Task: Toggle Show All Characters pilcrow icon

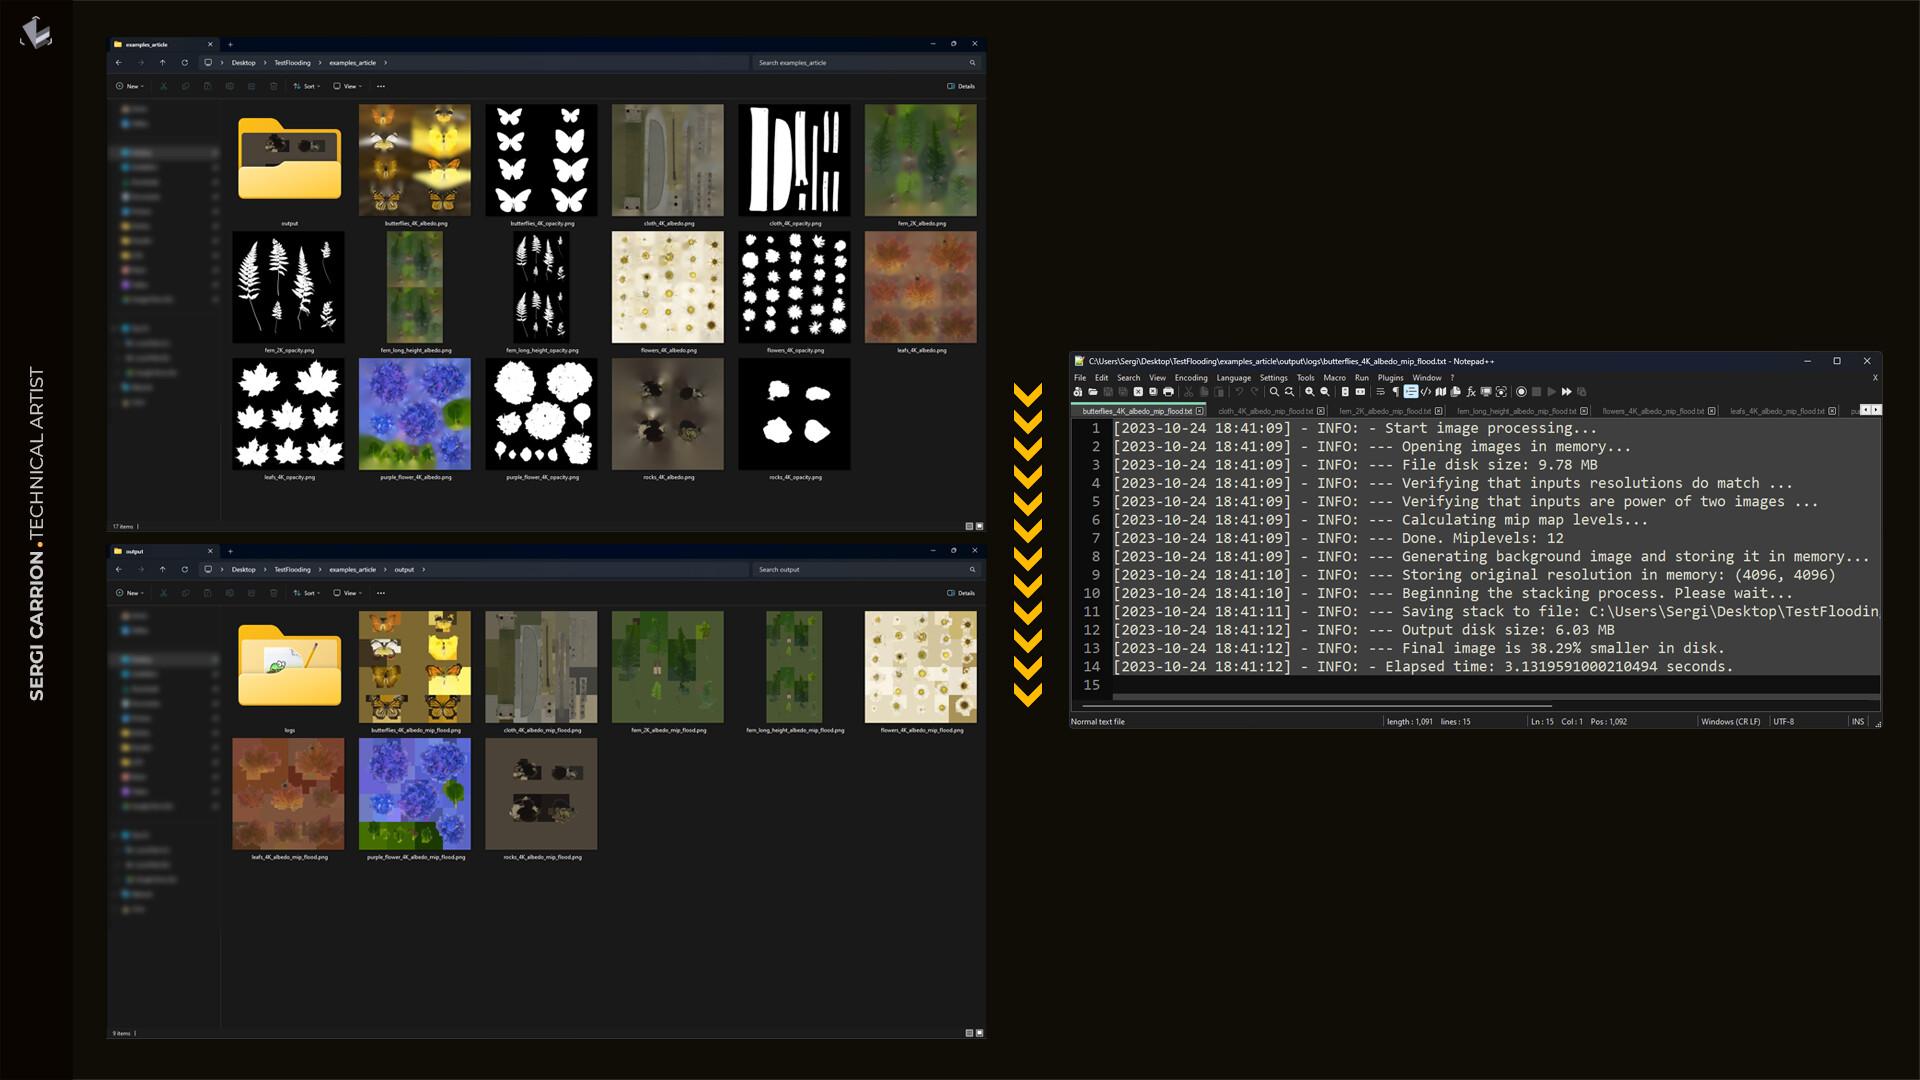Action: pos(1396,392)
